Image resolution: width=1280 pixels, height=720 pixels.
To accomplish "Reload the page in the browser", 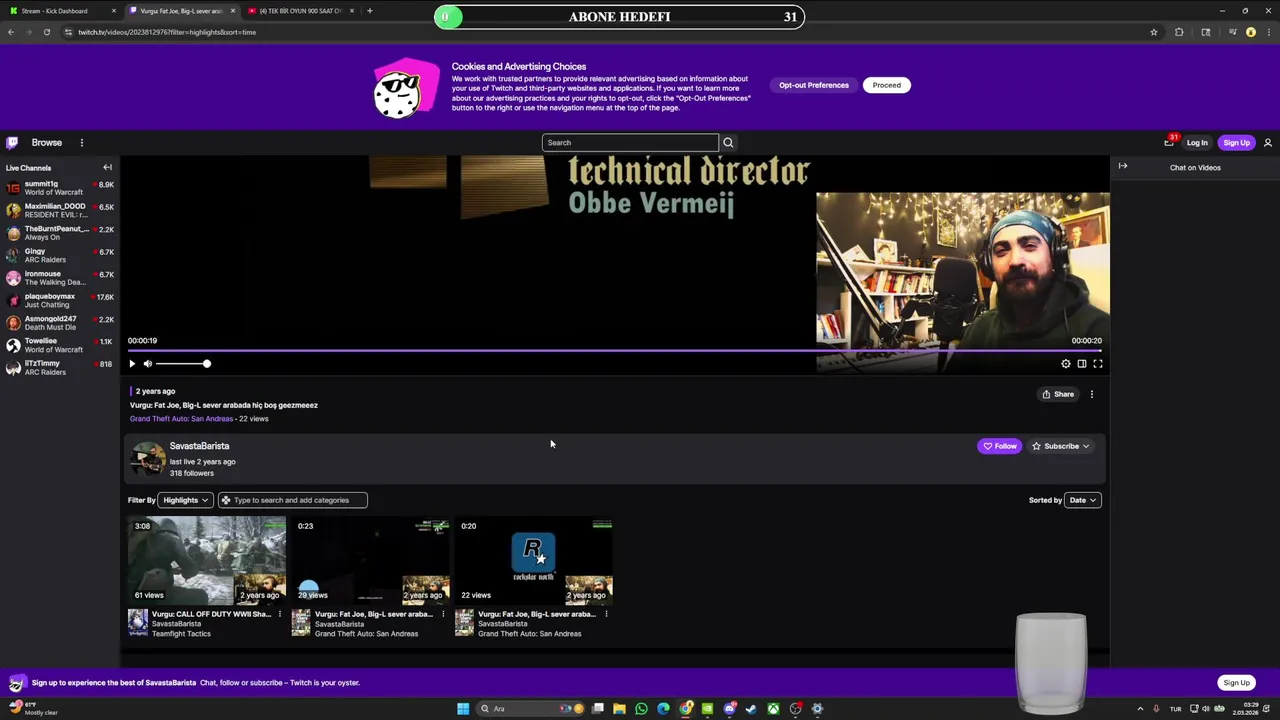I will tap(46, 32).
